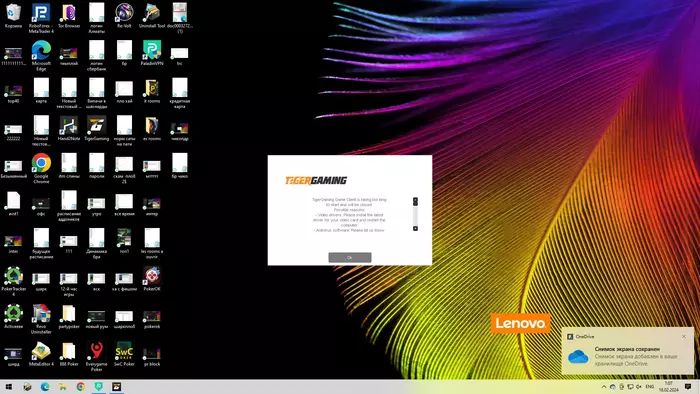Open File Explorer from the taskbar
The image size is (700, 394).
[x=63, y=387]
